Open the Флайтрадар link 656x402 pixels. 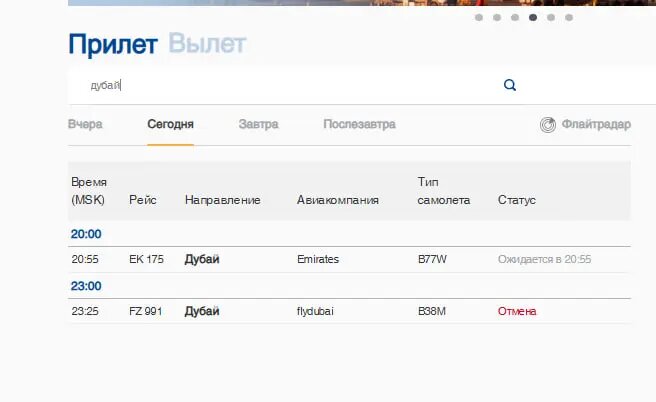coord(596,124)
